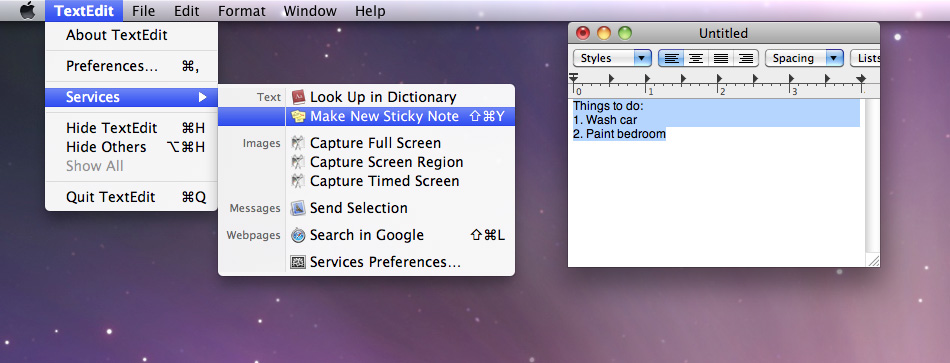This screenshot has height=363, width=950.
Task: Choose About TextEdit
Action: tap(131, 35)
